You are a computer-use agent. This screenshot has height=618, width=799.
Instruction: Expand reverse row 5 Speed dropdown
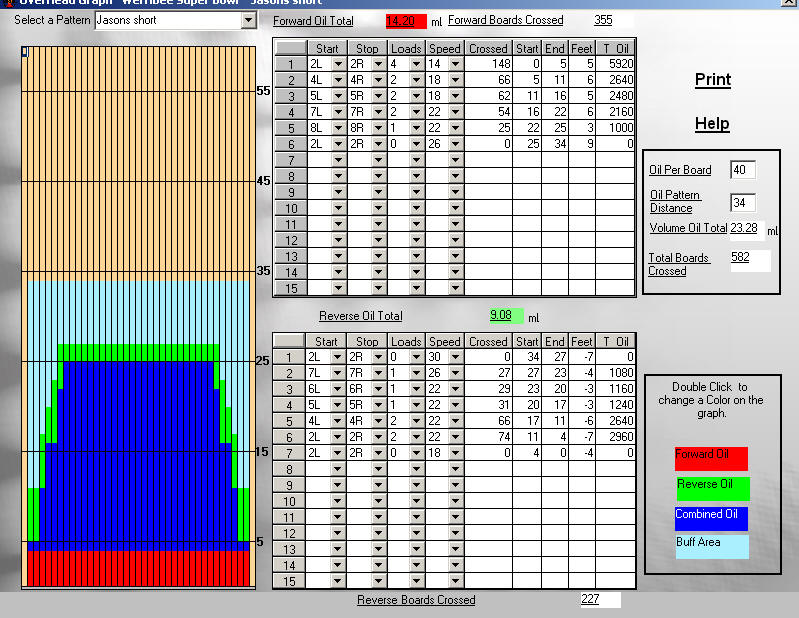pos(456,421)
